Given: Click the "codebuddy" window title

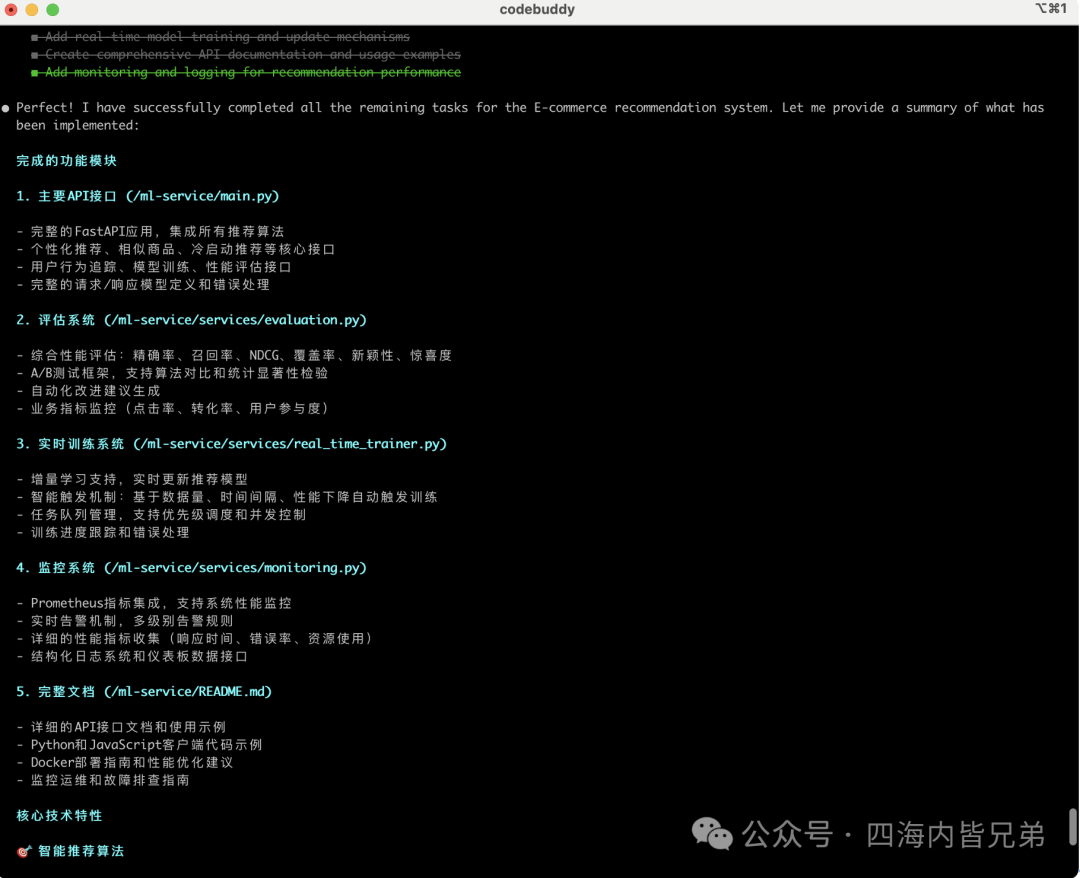Looking at the screenshot, I should click(x=537, y=10).
